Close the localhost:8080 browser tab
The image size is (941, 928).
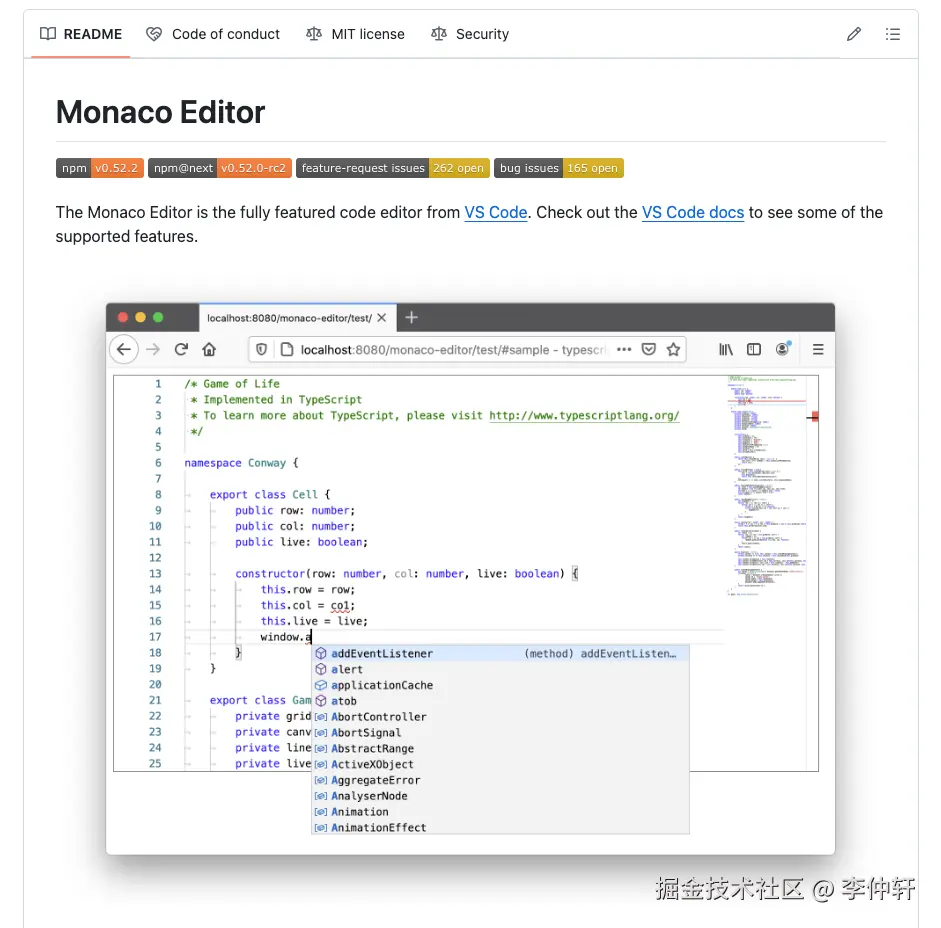[382, 318]
